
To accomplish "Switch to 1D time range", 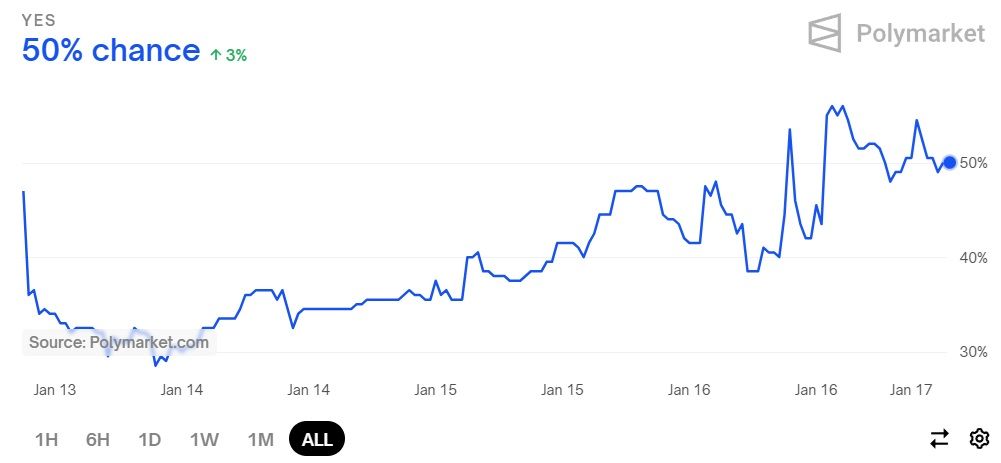I will point(149,439).
